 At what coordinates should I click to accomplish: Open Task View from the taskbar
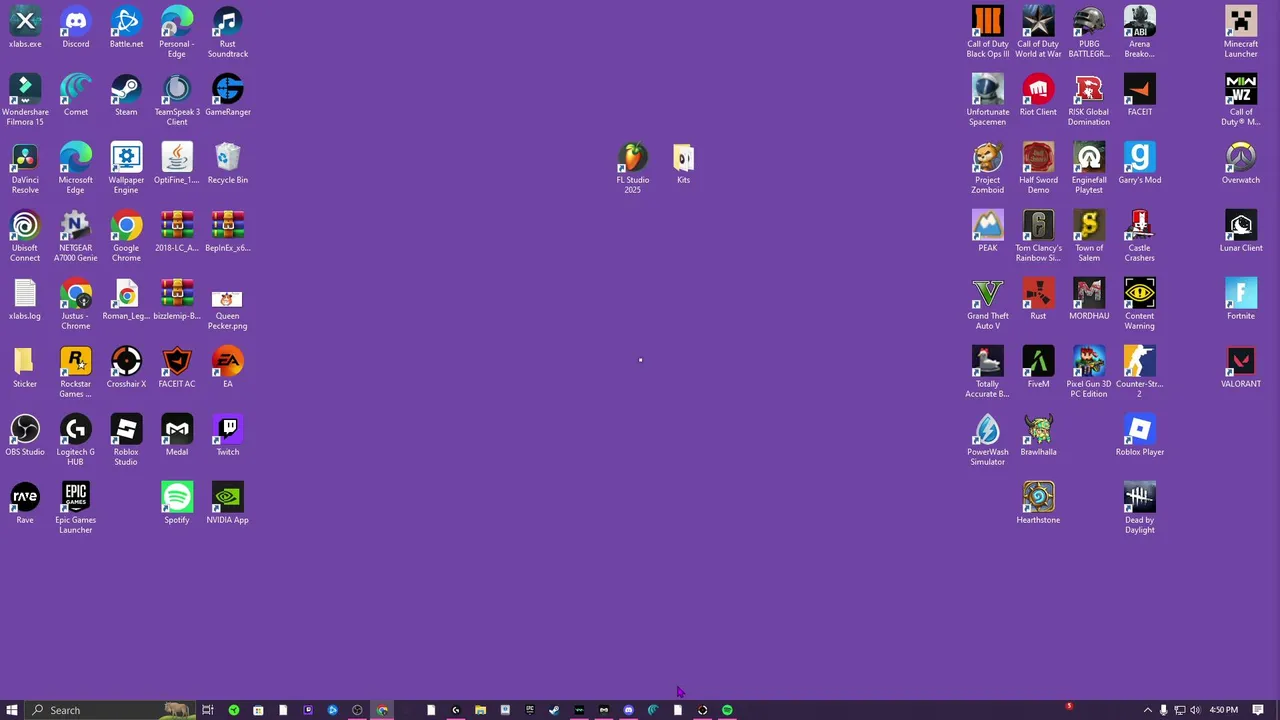tap(208, 710)
